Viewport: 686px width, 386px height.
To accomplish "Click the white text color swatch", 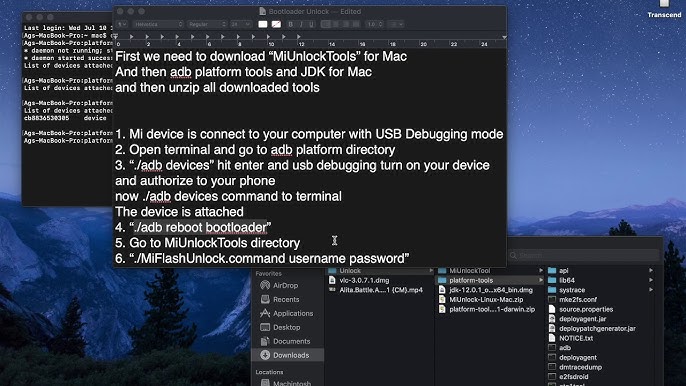I will click(262, 24).
